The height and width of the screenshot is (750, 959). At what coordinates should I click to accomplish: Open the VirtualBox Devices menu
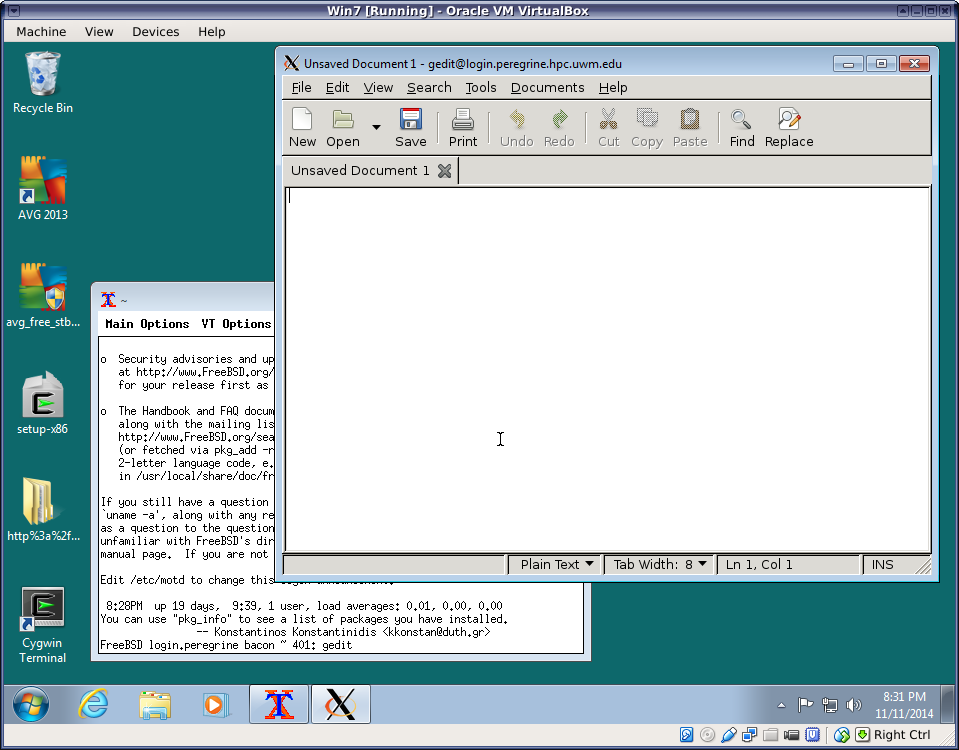(155, 32)
